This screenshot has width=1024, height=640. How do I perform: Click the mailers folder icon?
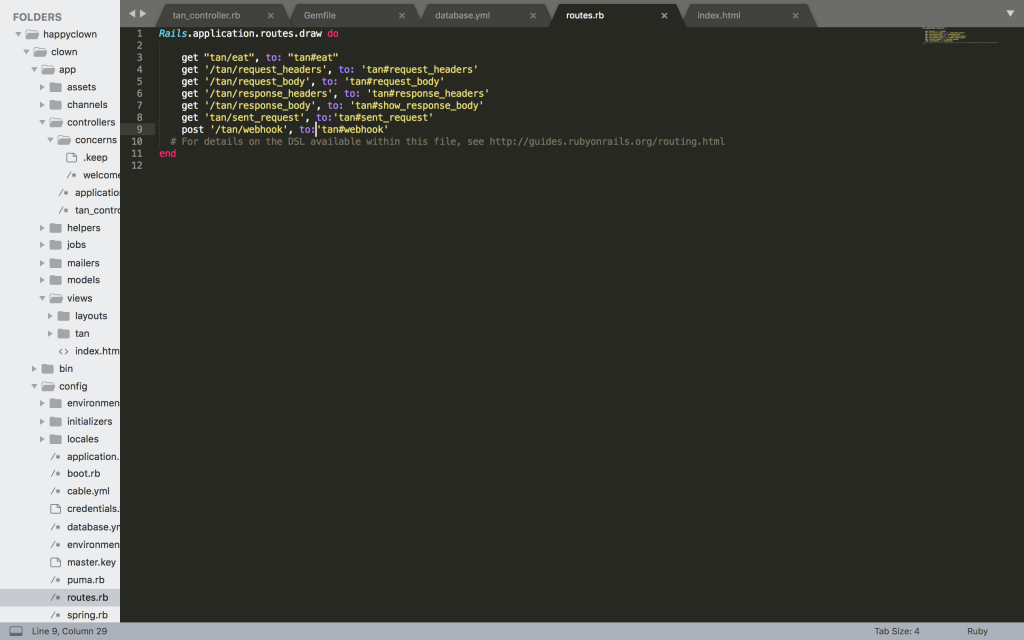click(56, 263)
